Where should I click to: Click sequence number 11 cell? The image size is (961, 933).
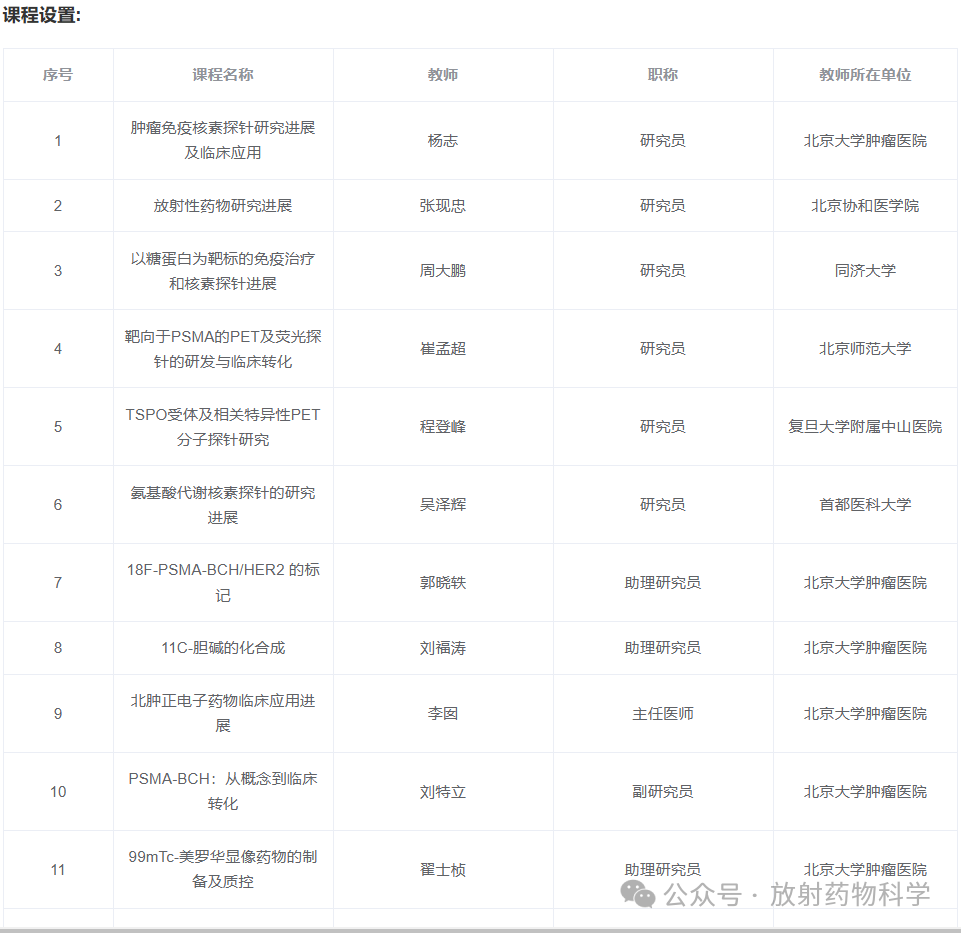click(x=58, y=869)
